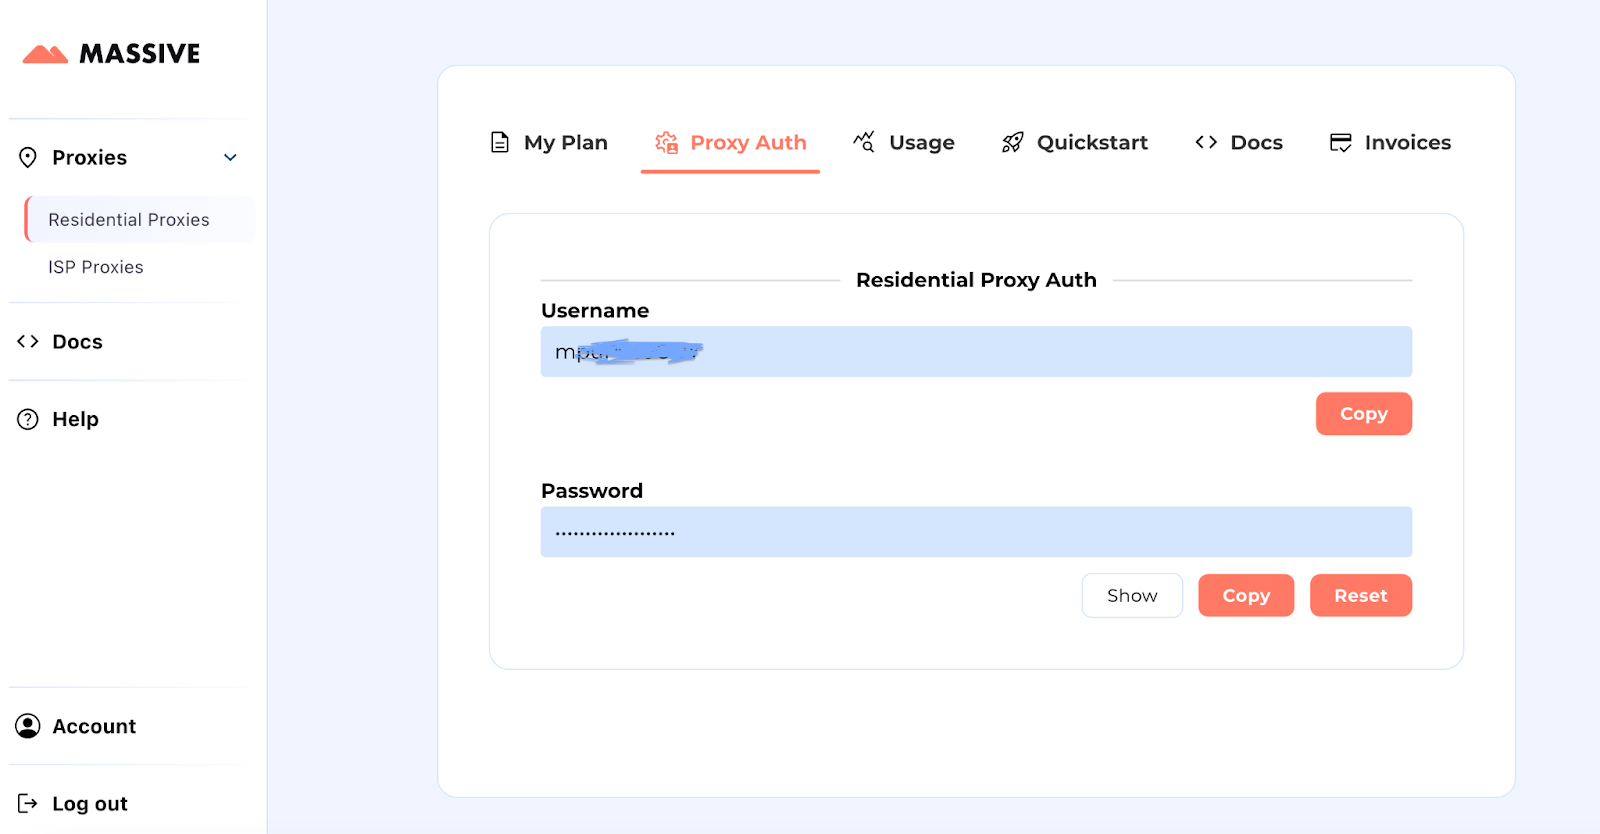
Task: Switch to the Docs tab
Action: point(1238,143)
